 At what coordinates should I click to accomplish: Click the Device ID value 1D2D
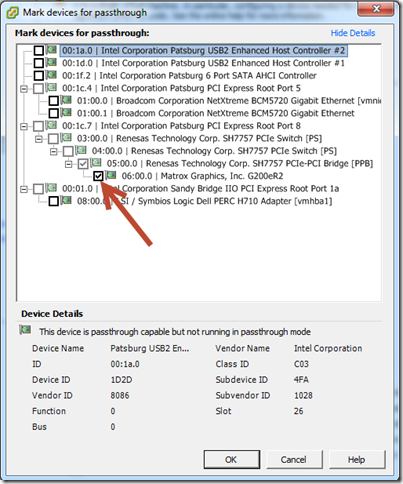click(x=121, y=380)
